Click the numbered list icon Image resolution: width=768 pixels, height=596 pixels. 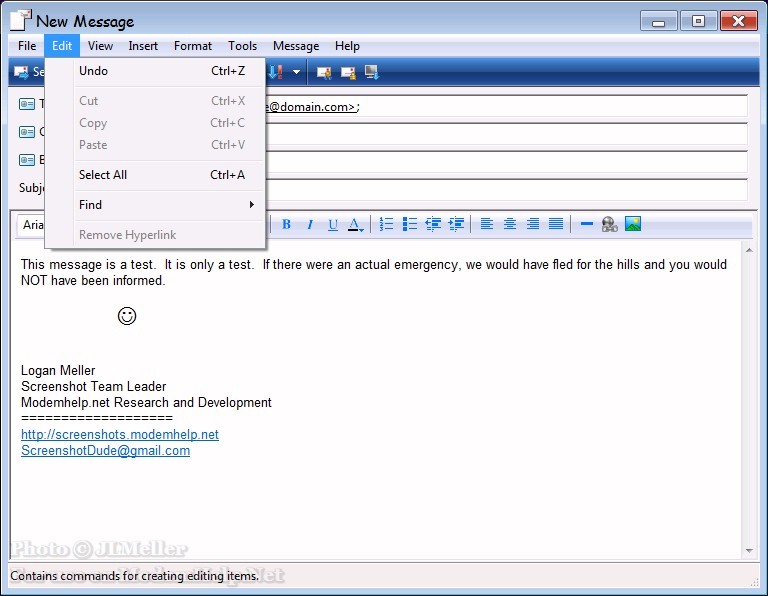tap(386, 224)
